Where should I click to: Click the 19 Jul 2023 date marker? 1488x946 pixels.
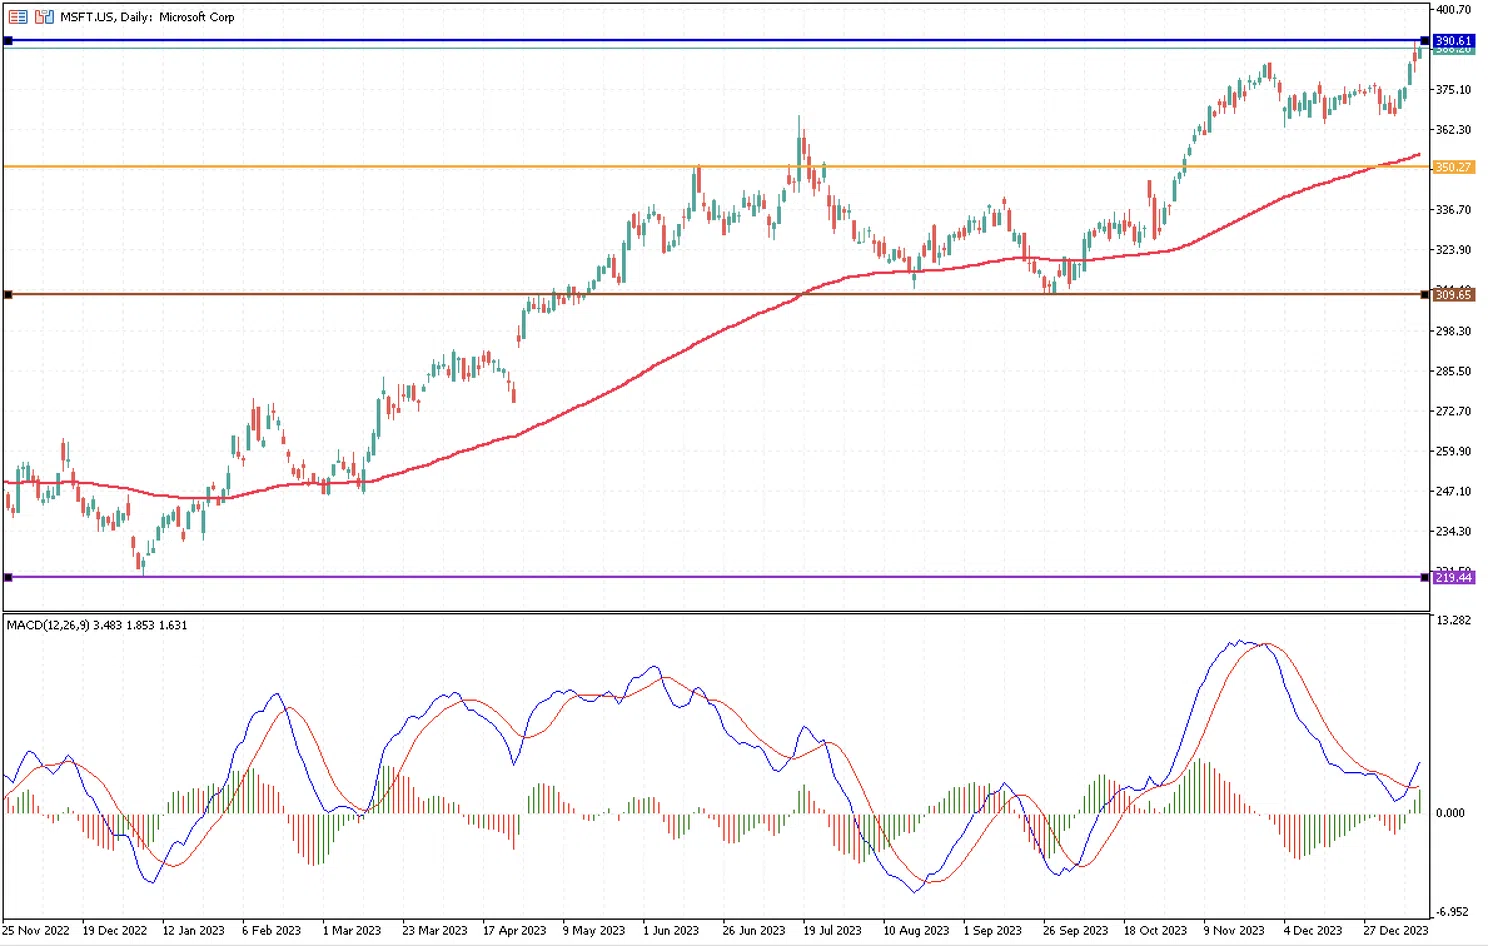click(832, 930)
